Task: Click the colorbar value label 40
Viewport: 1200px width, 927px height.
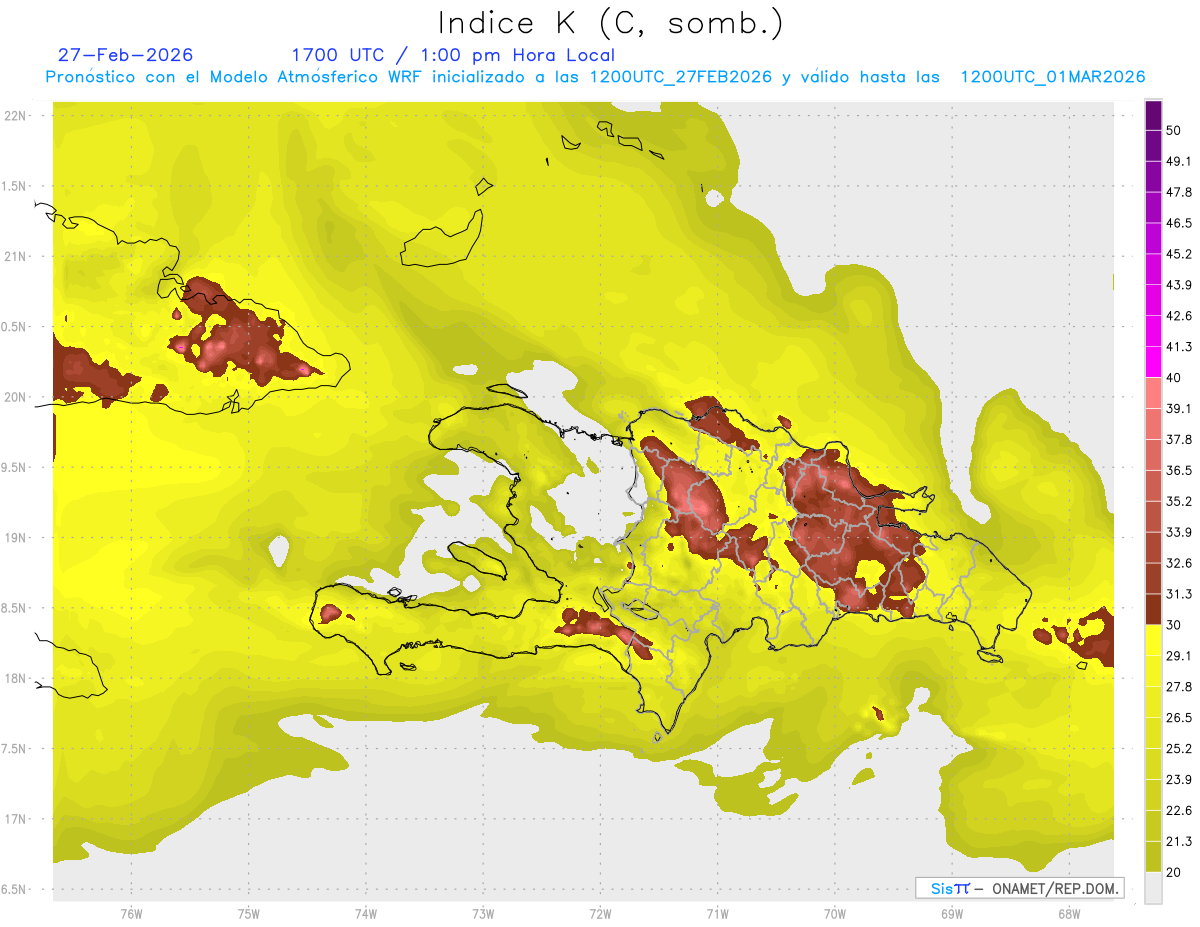Action: coord(1175,378)
